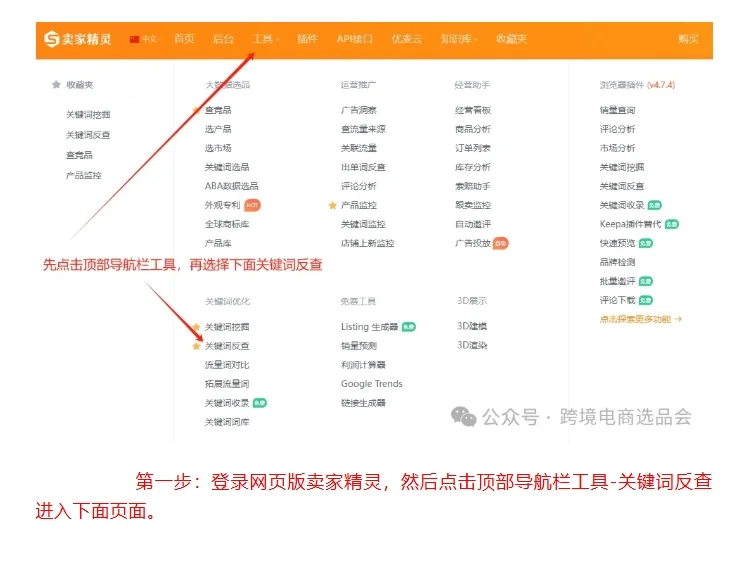
Task: Open 经营看板 under 经营助手
Action: 473,110
